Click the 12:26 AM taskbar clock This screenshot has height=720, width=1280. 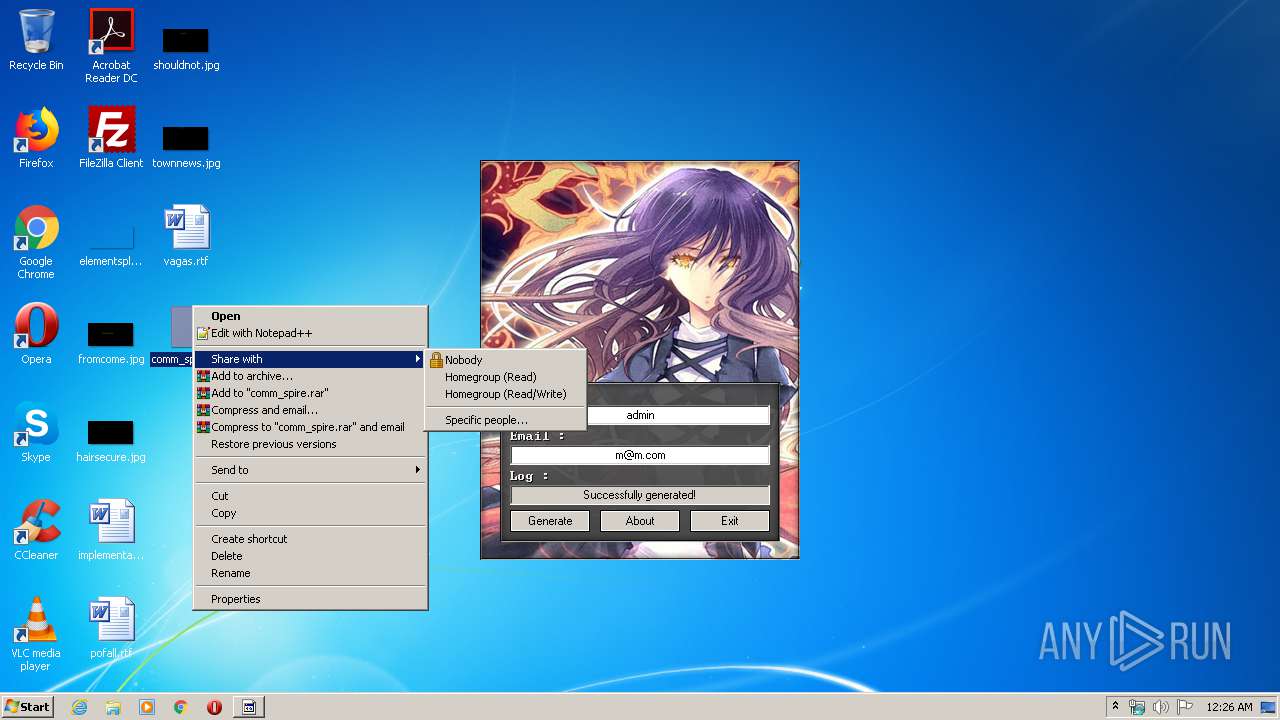1229,707
